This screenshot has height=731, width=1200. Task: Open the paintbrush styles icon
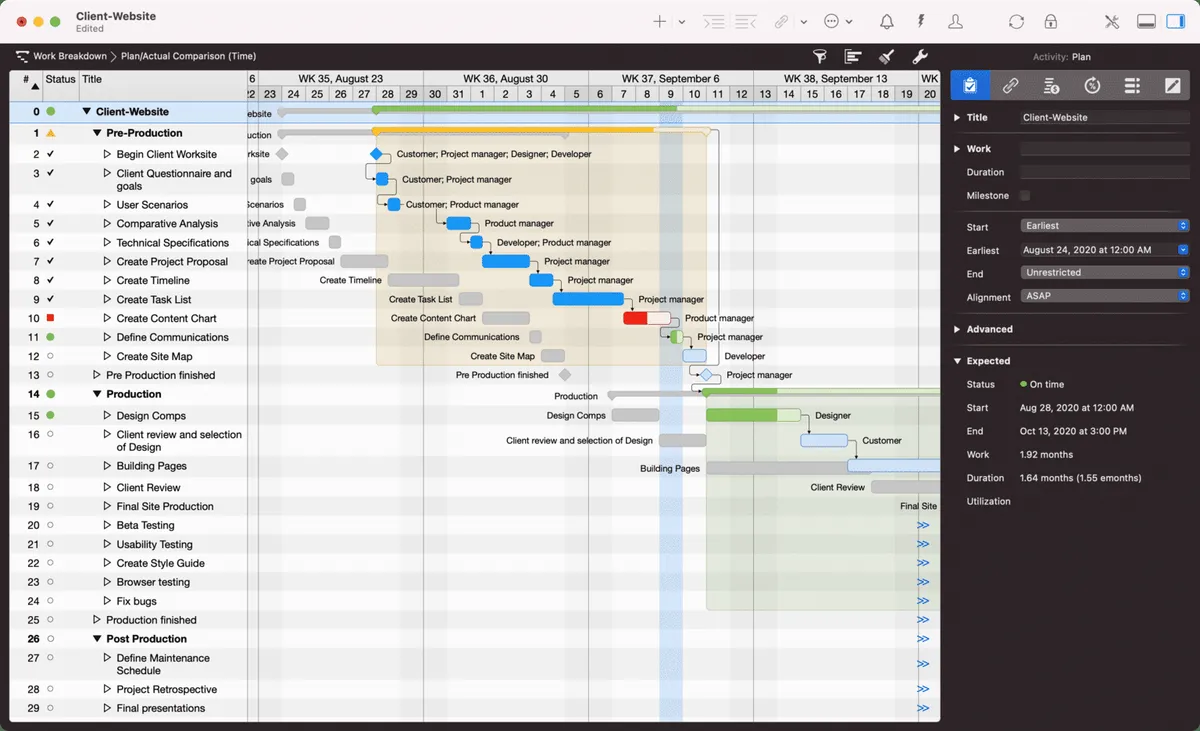coord(886,57)
